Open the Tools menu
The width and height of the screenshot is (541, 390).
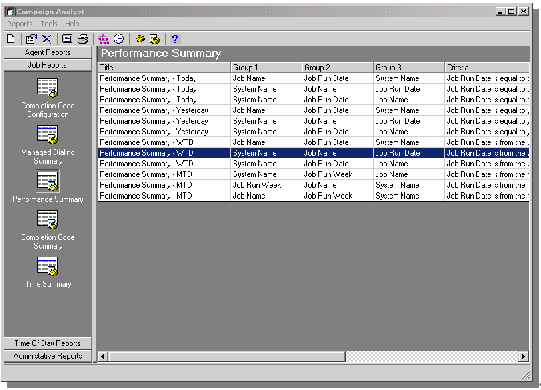49,24
